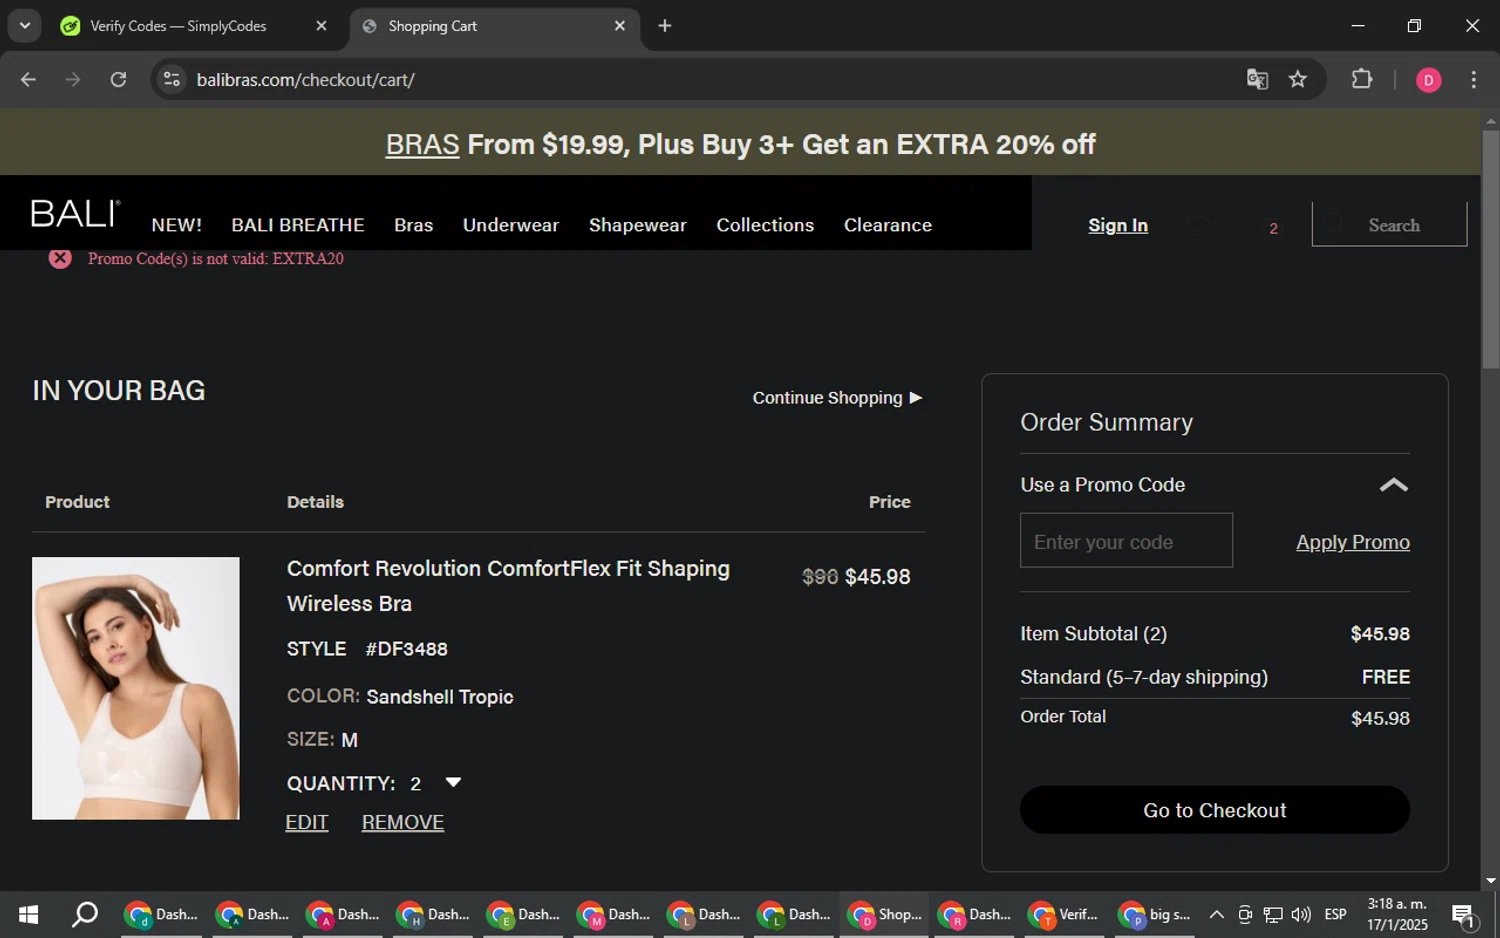
Task: Open the Chrome extensions puzzle icon
Action: point(1362,79)
